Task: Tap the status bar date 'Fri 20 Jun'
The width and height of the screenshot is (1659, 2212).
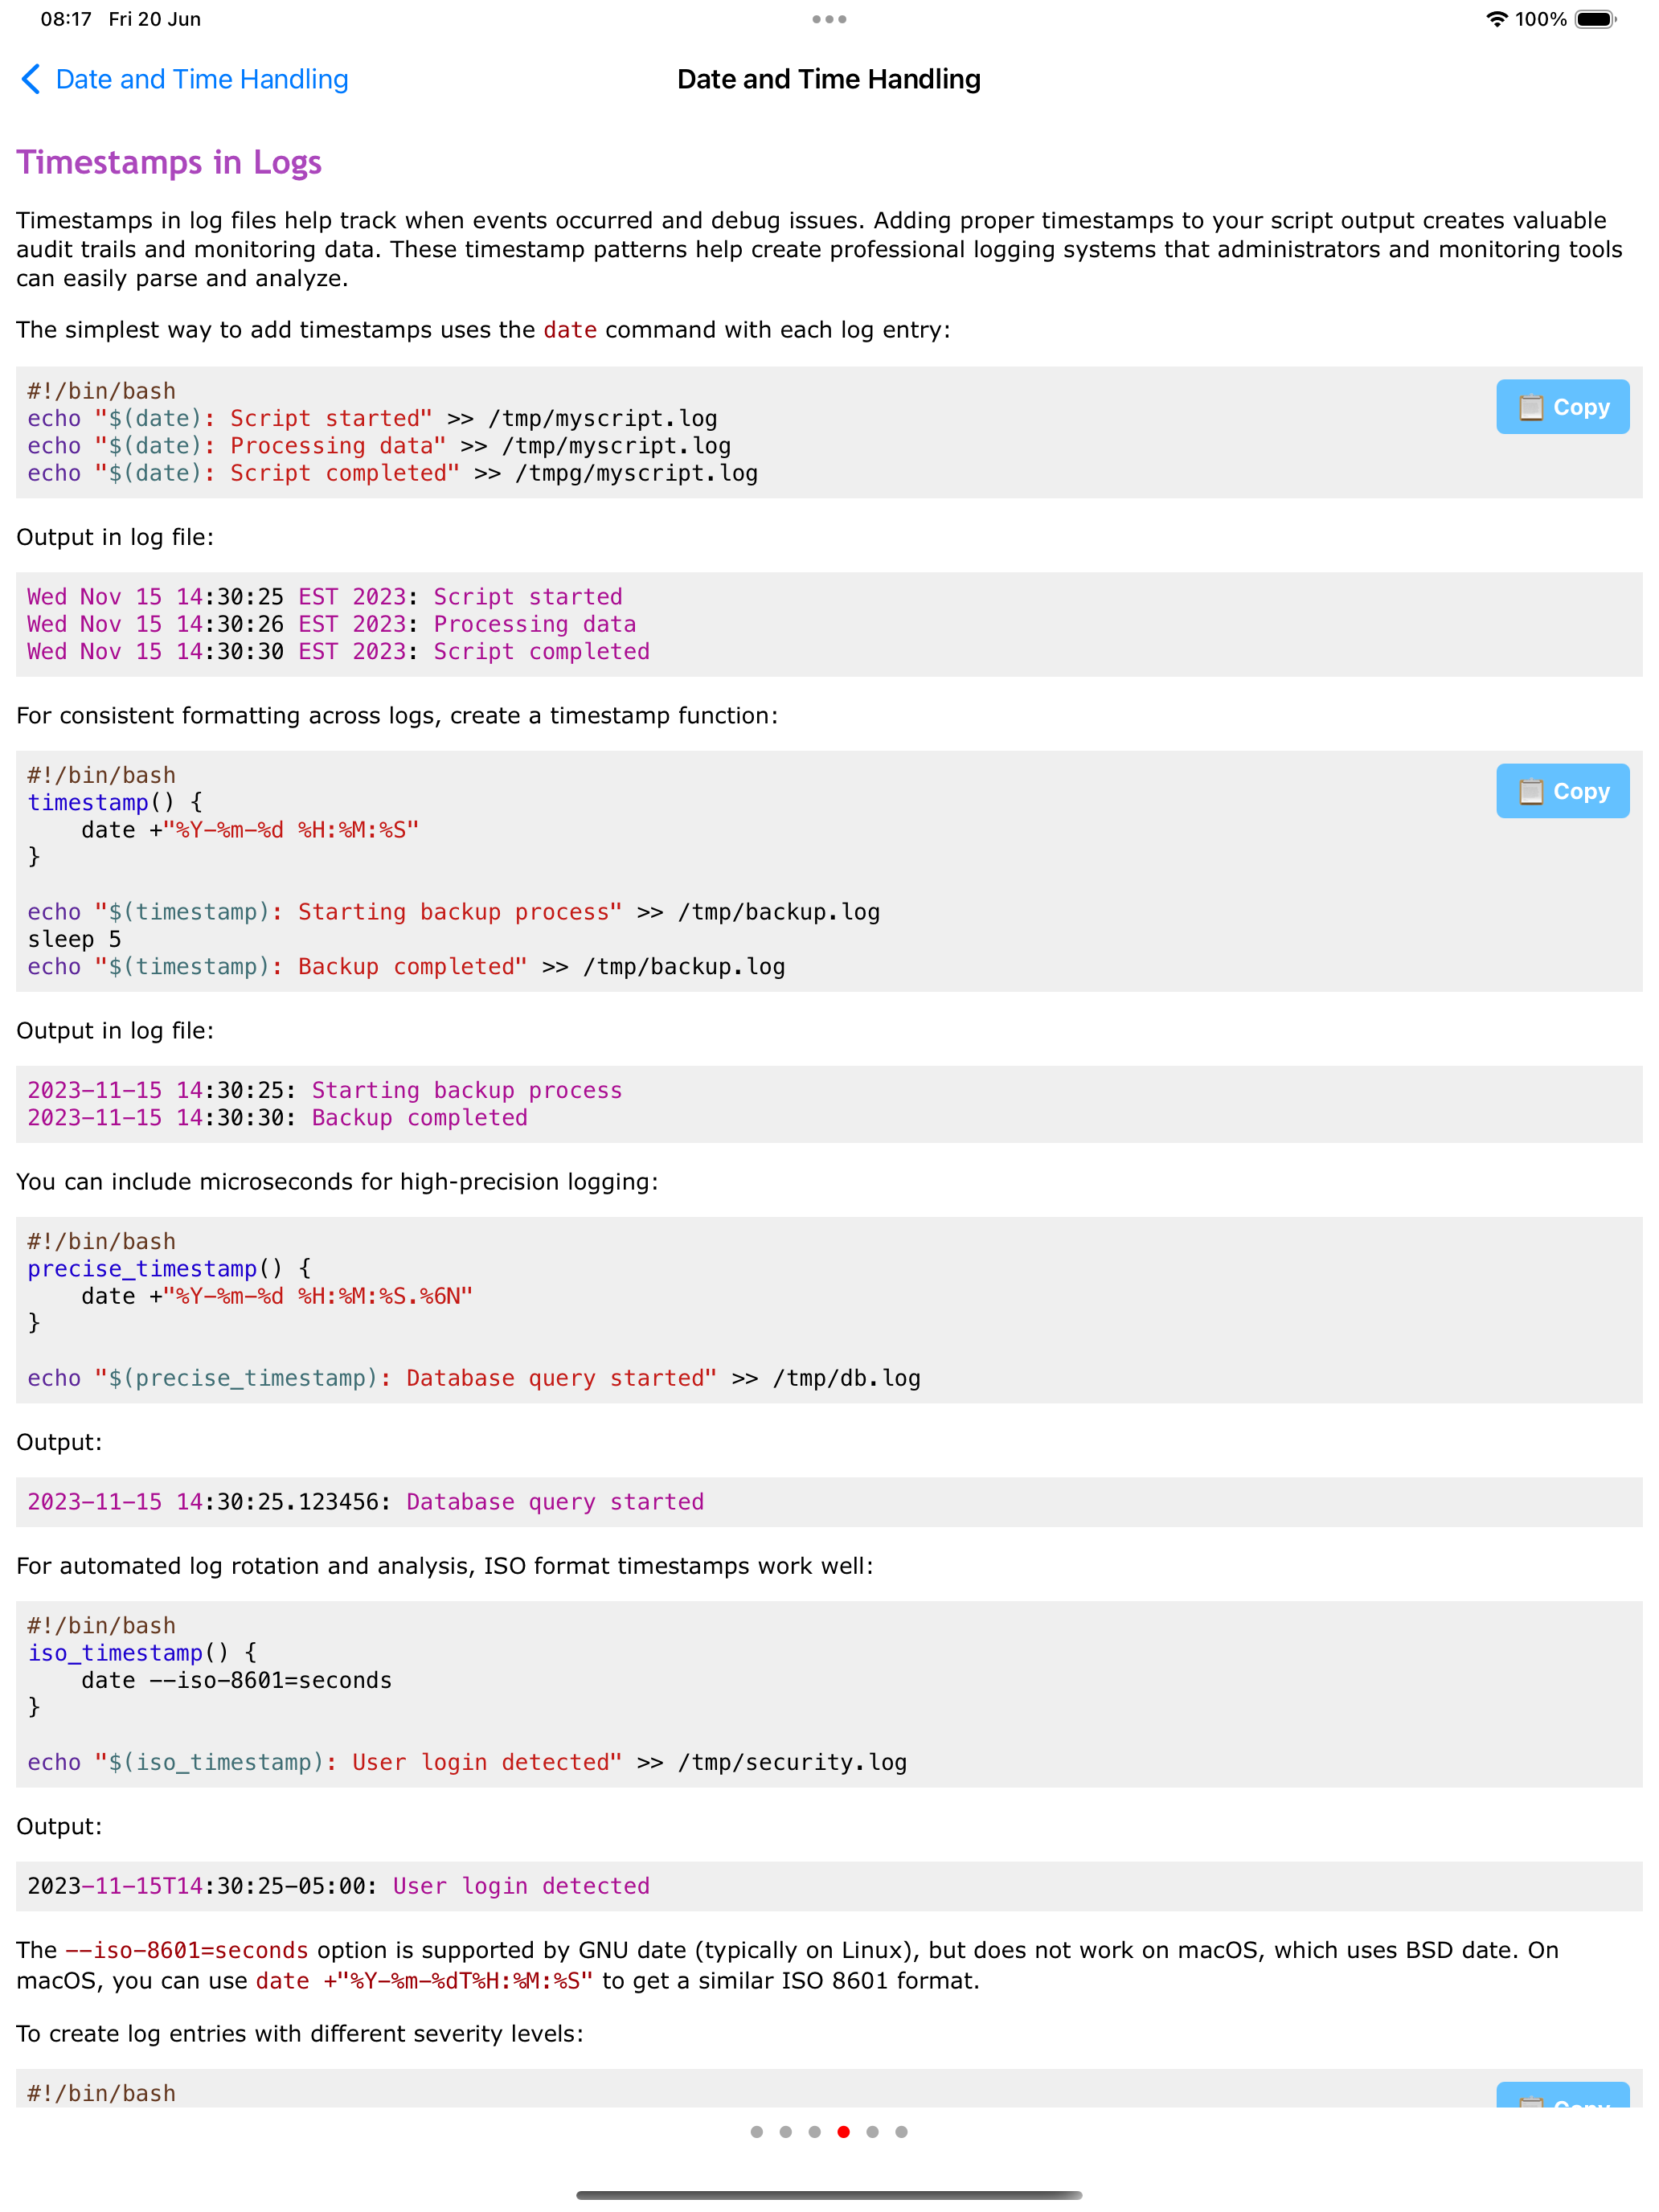Action: coord(155,19)
